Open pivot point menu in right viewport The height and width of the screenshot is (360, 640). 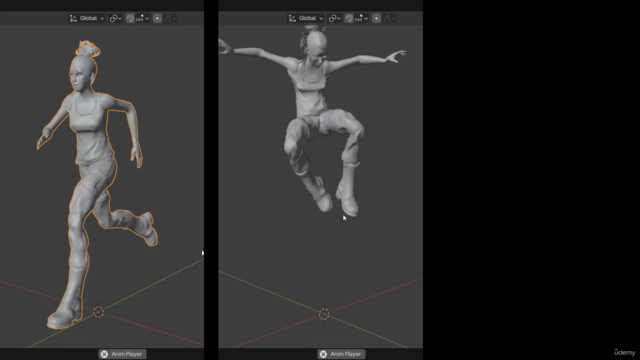click(334, 18)
